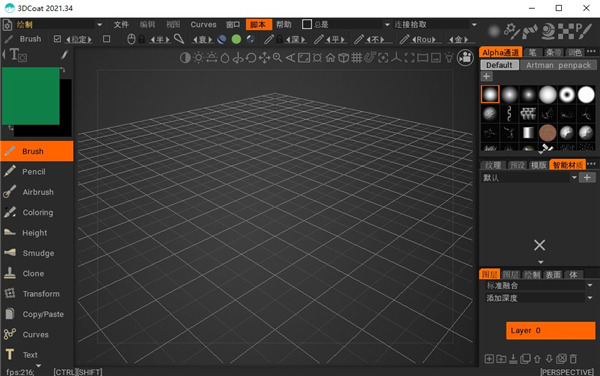This screenshot has width=600, height=376.
Task: Open the 脚本 menu
Action: click(x=259, y=24)
